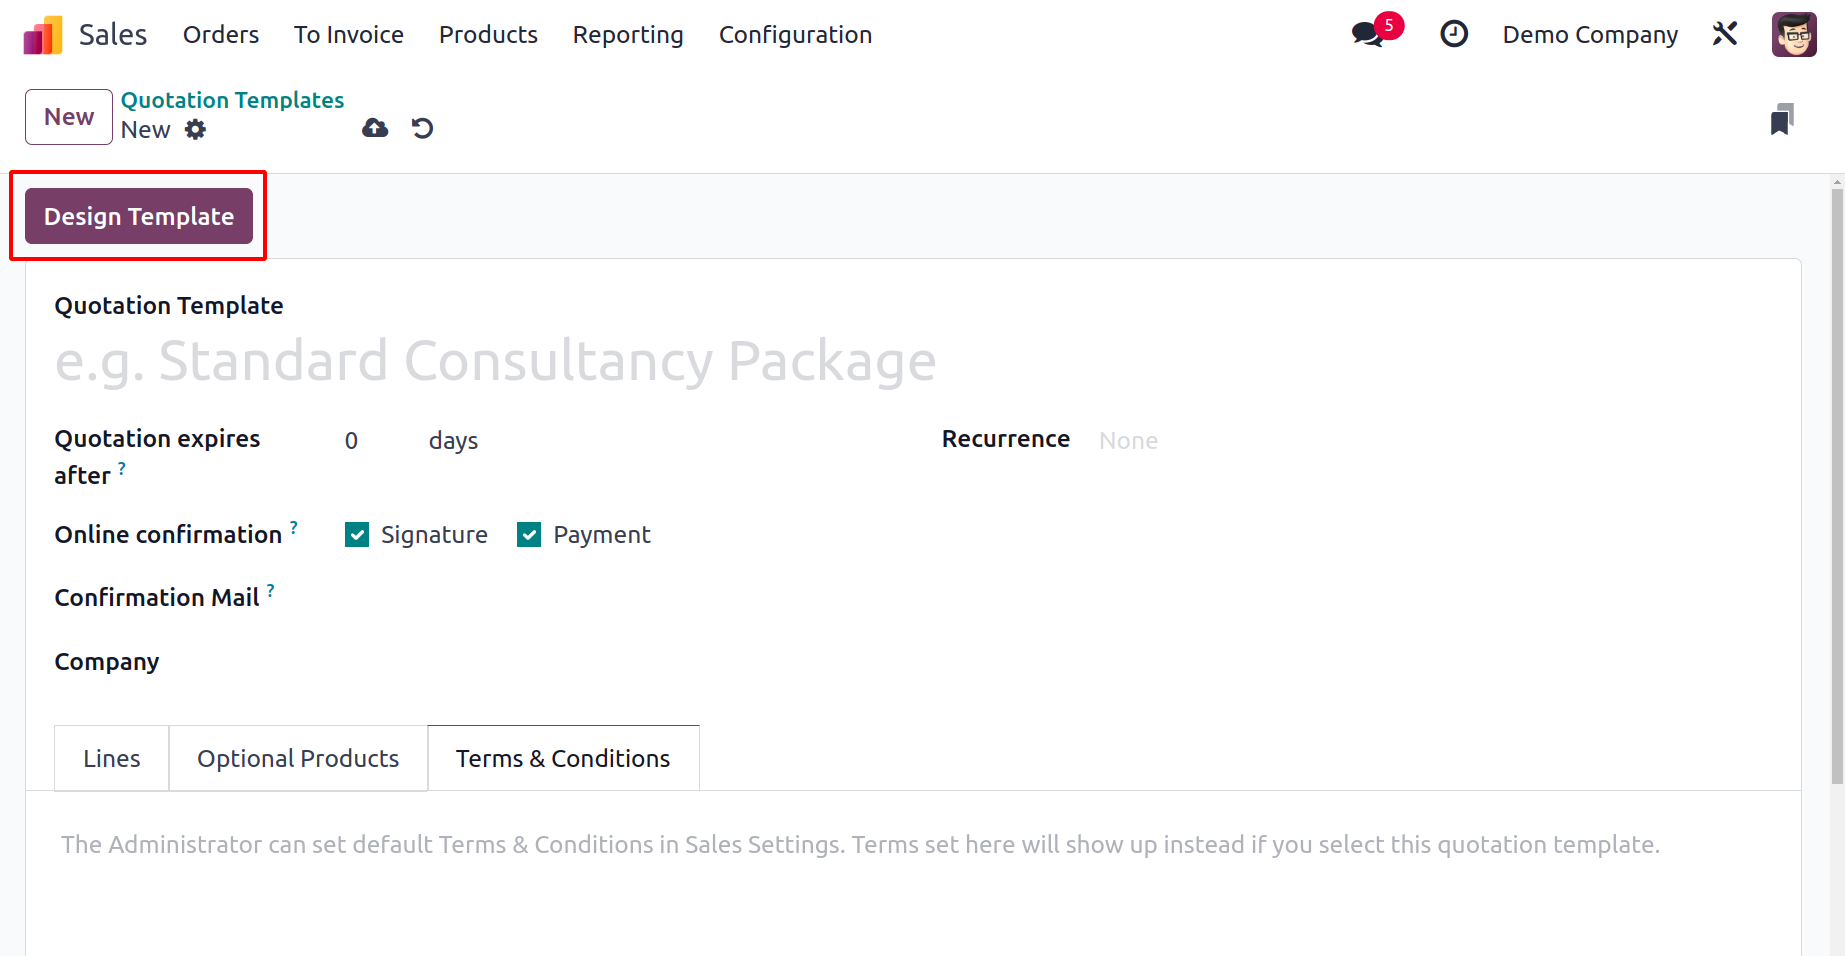The width and height of the screenshot is (1845, 956).
Task: Open the developer tools wrench icon
Action: tap(1725, 34)
